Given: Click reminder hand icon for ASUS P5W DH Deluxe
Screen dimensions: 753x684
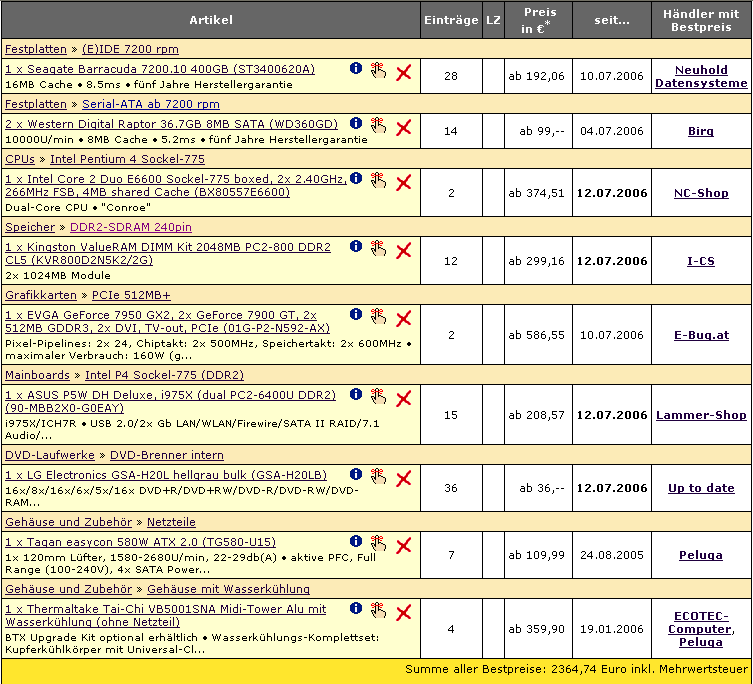Looking at the screenshot, I should tap(378, 396).
